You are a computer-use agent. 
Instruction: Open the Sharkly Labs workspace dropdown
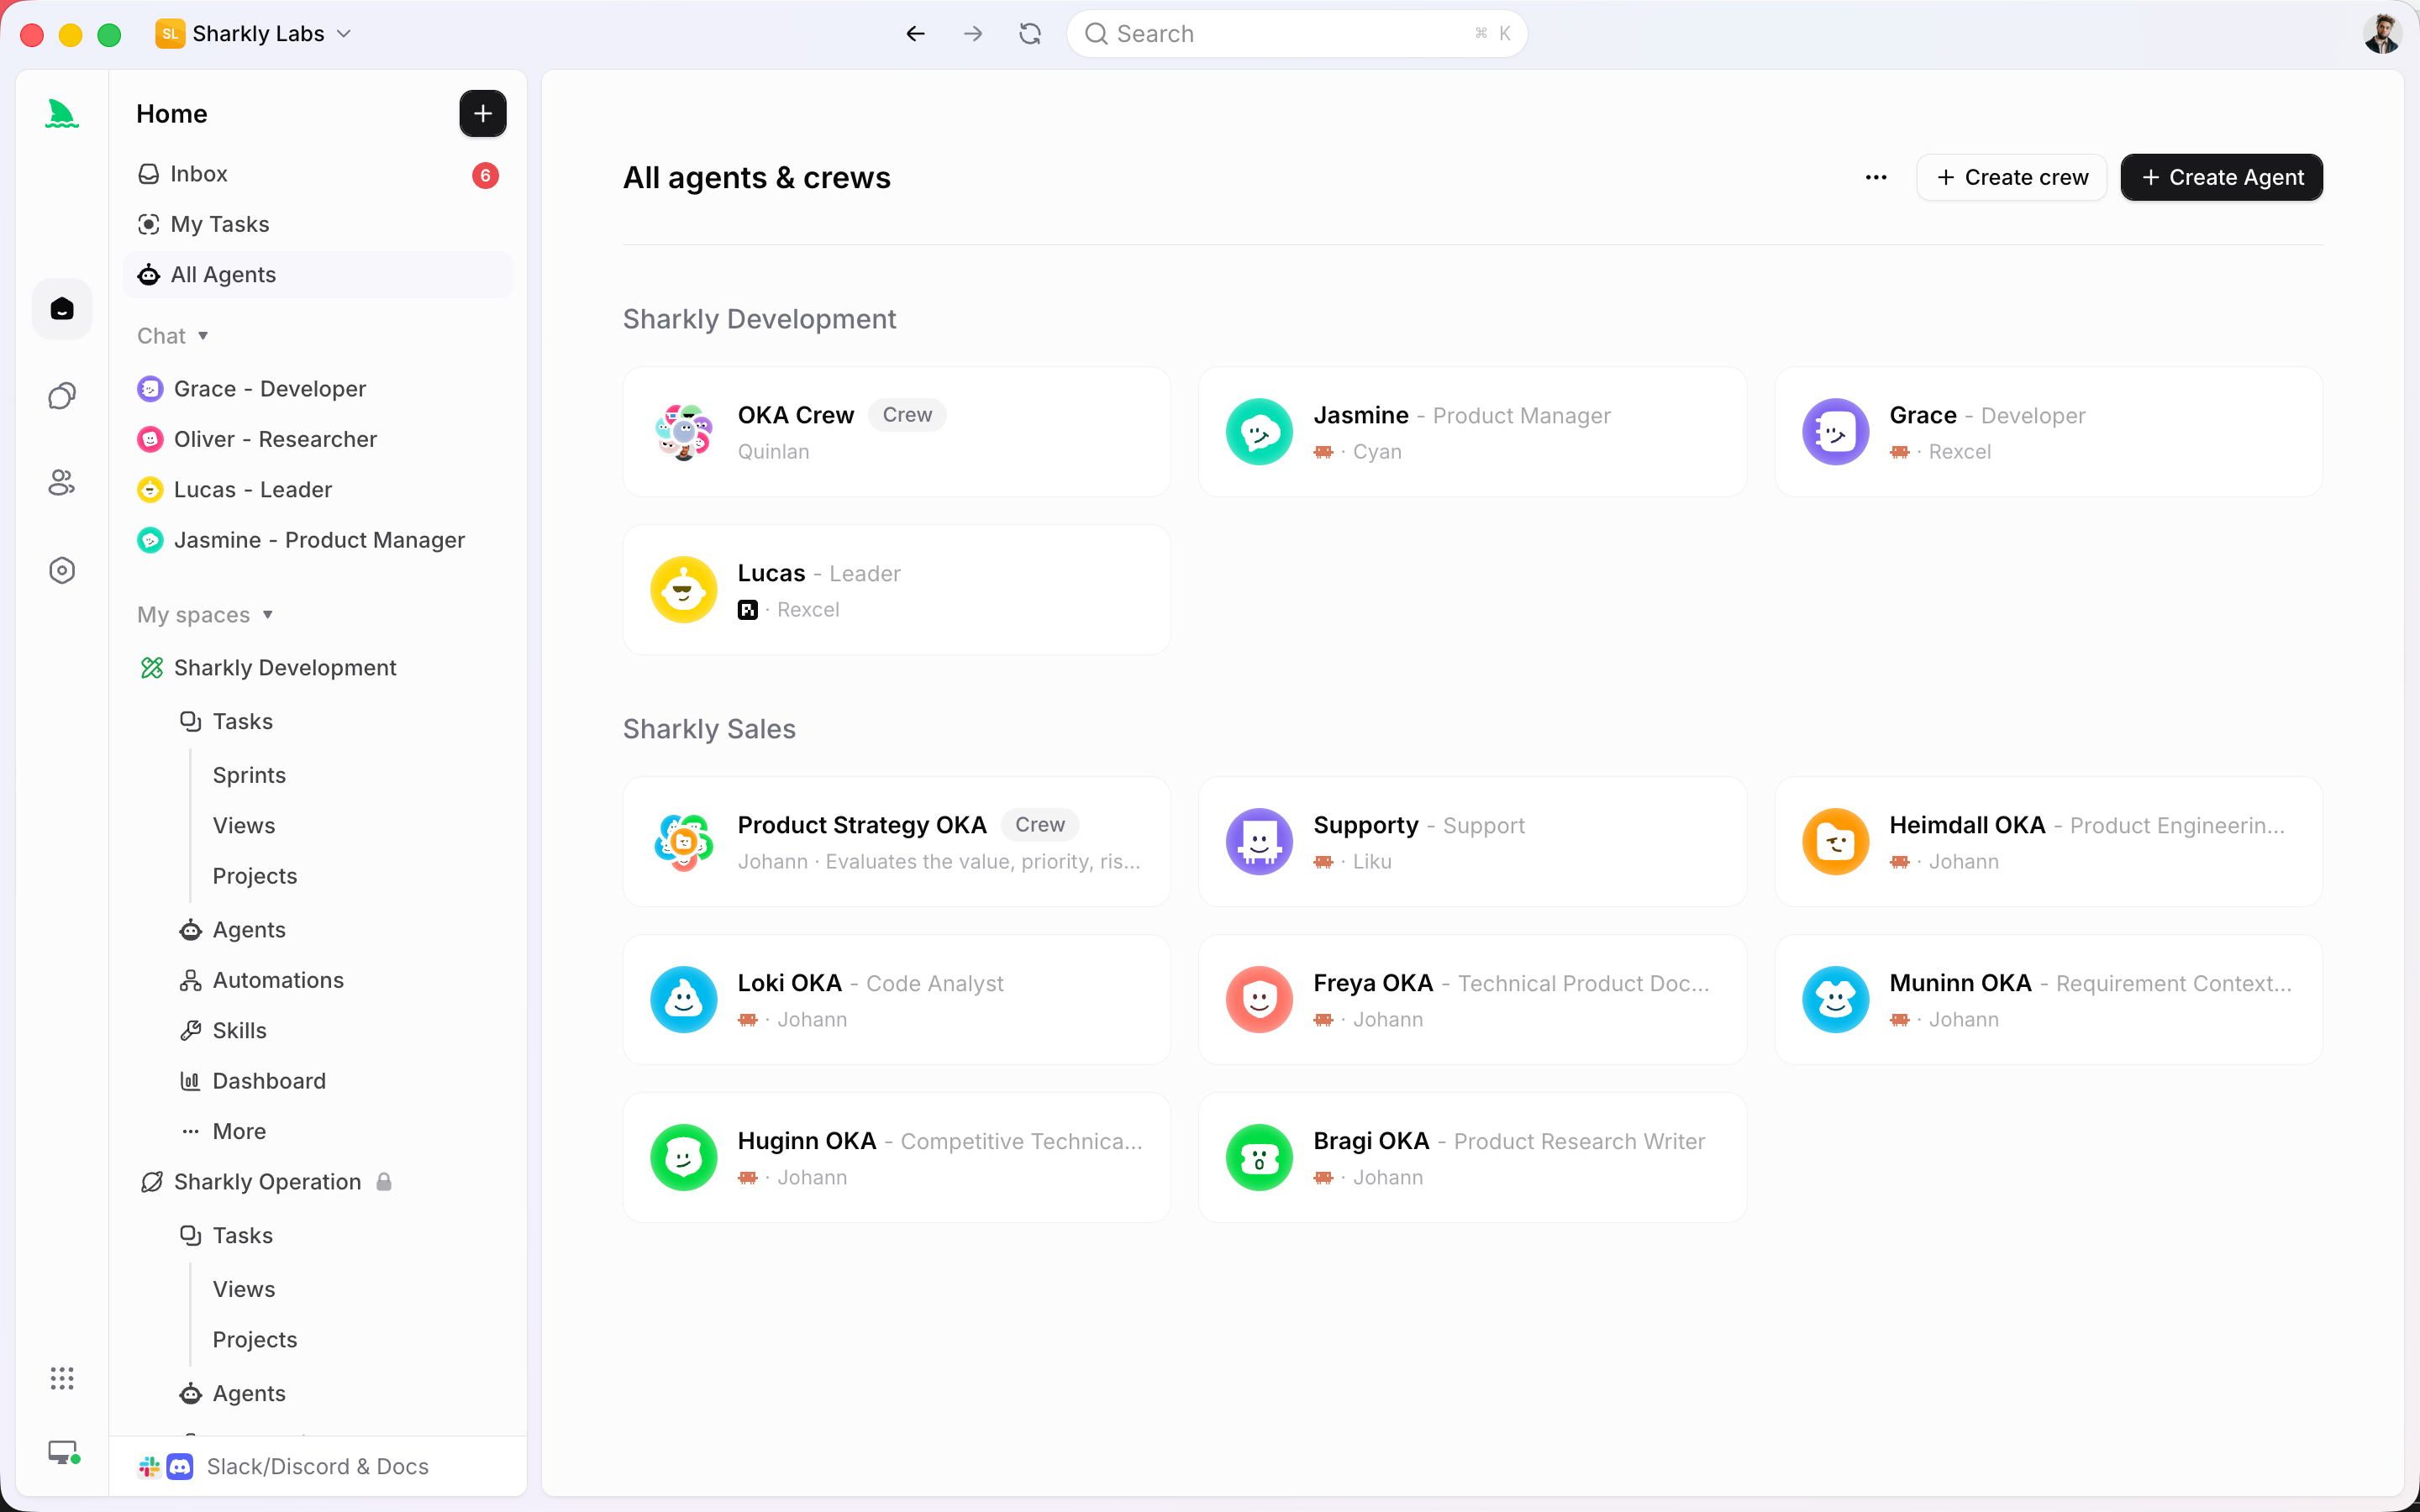tap(254, 34)
